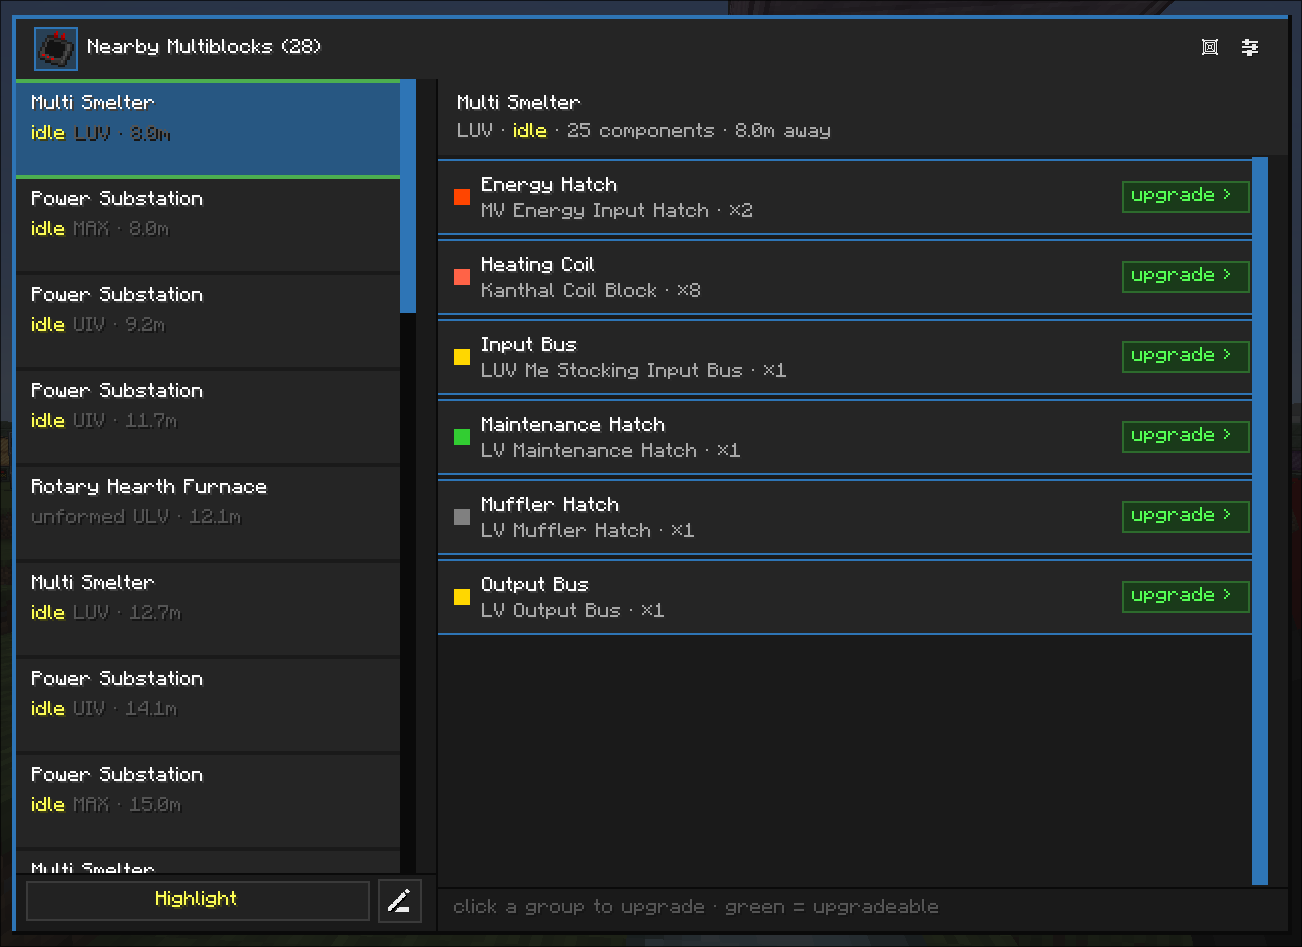Image resolution: width=1302 pixels, height=947 pixels.
Task: Upgrade the Maintenance Hatch group
Action: point(1186,436)
